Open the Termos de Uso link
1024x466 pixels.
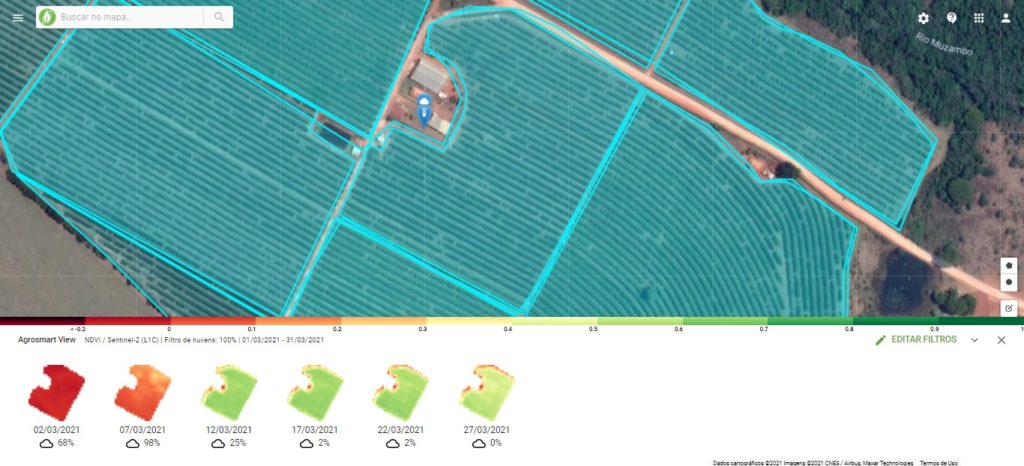click(x=938, y=463)
